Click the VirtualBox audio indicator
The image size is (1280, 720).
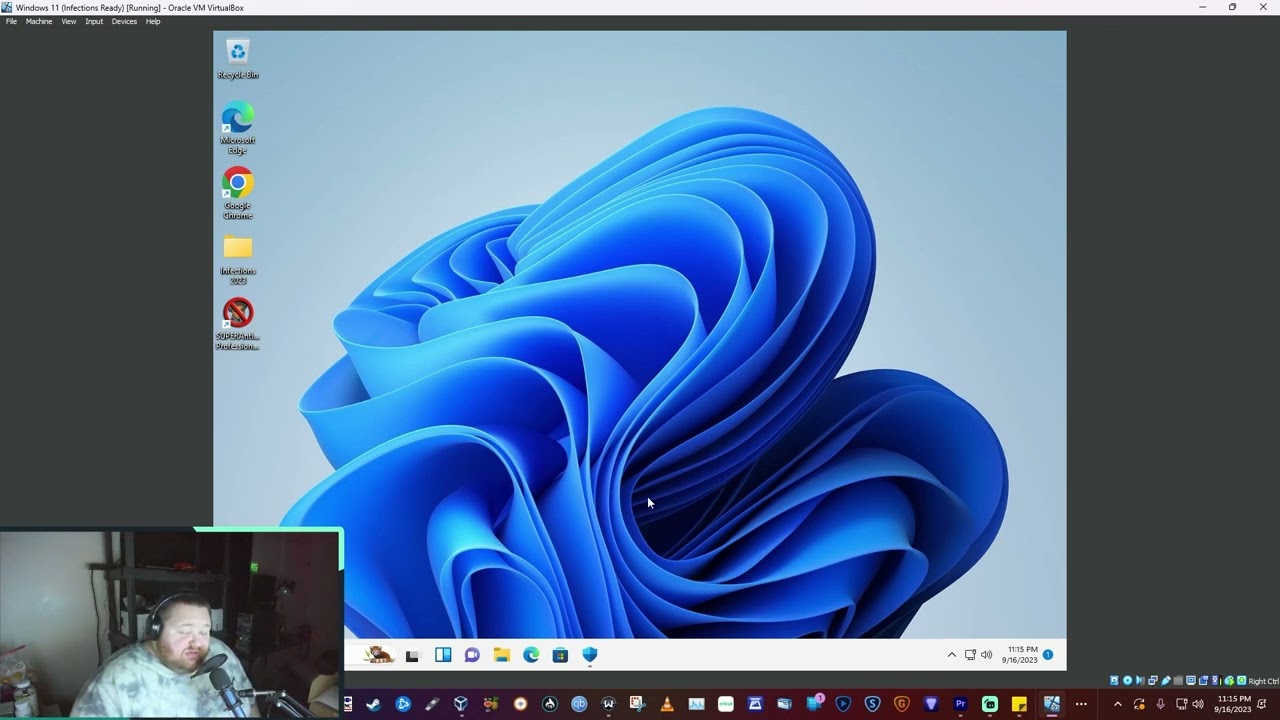[x=1140, y=681]
